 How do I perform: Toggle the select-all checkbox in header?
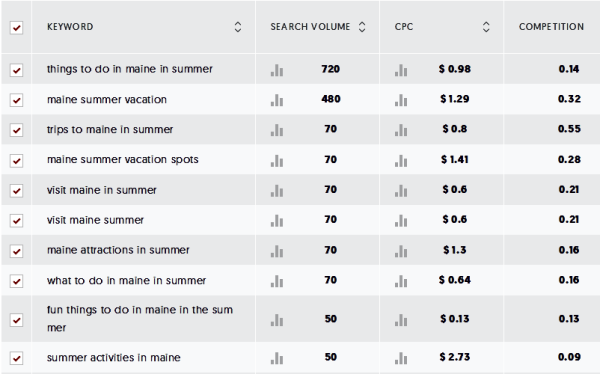[x=16, y=28]
